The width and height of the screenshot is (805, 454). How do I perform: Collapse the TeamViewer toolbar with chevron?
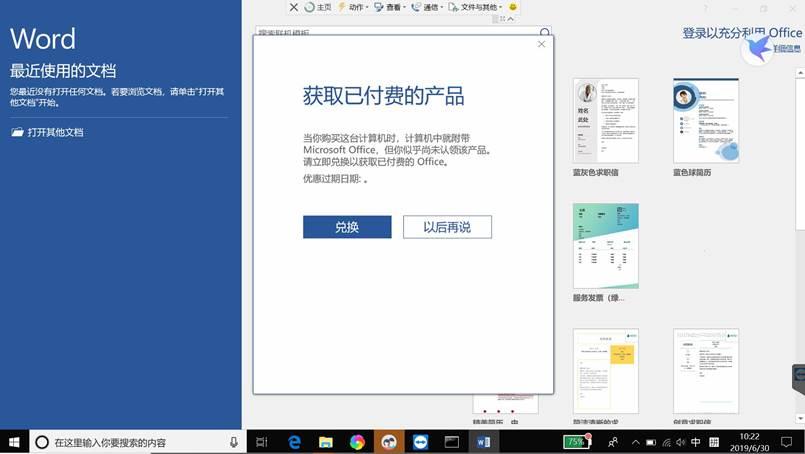[x=511, y=19]
